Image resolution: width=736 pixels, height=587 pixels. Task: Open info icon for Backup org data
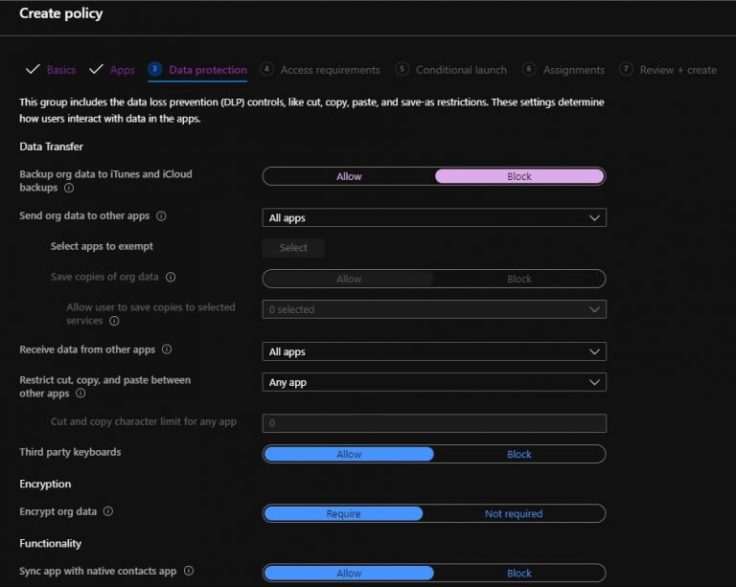(x=69, y=188)
